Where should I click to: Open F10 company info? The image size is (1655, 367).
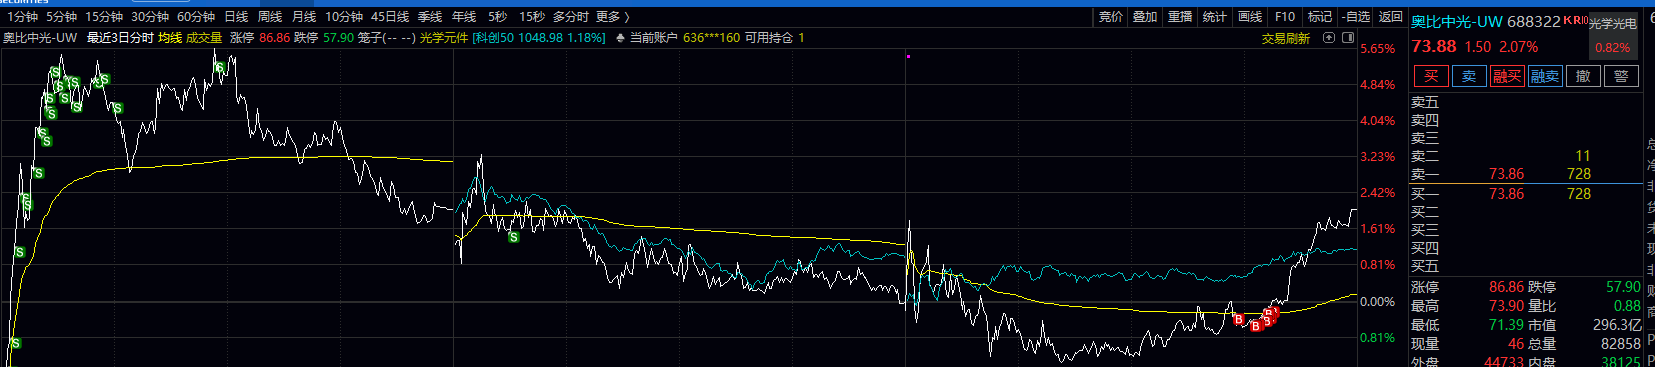(x=1285, y=17)
